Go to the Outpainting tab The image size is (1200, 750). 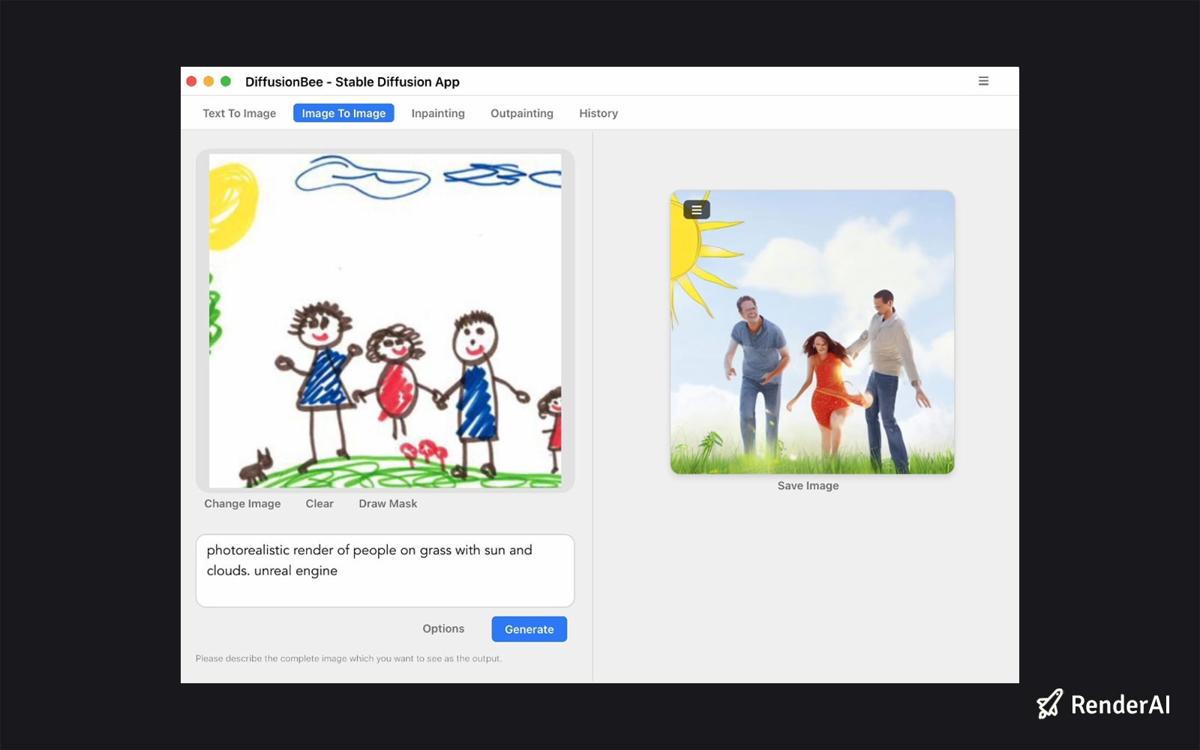(x=521, y=113)
